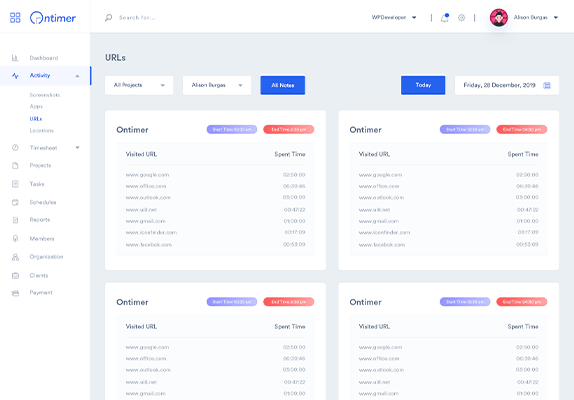Click the Dashboard chart icon in sidebar

coord(15,58)
